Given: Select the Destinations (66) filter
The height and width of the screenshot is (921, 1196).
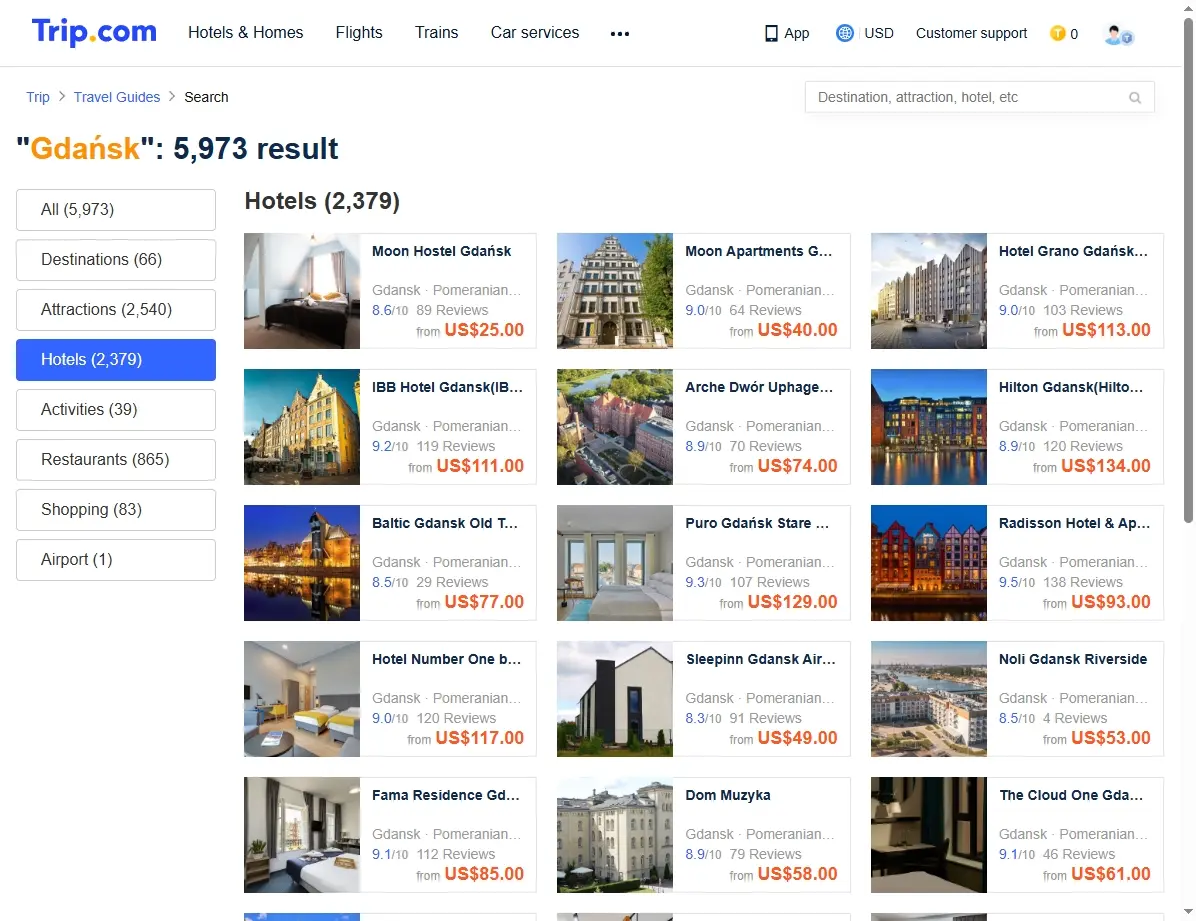Looking at the screenshot, I should click(116, 259).
